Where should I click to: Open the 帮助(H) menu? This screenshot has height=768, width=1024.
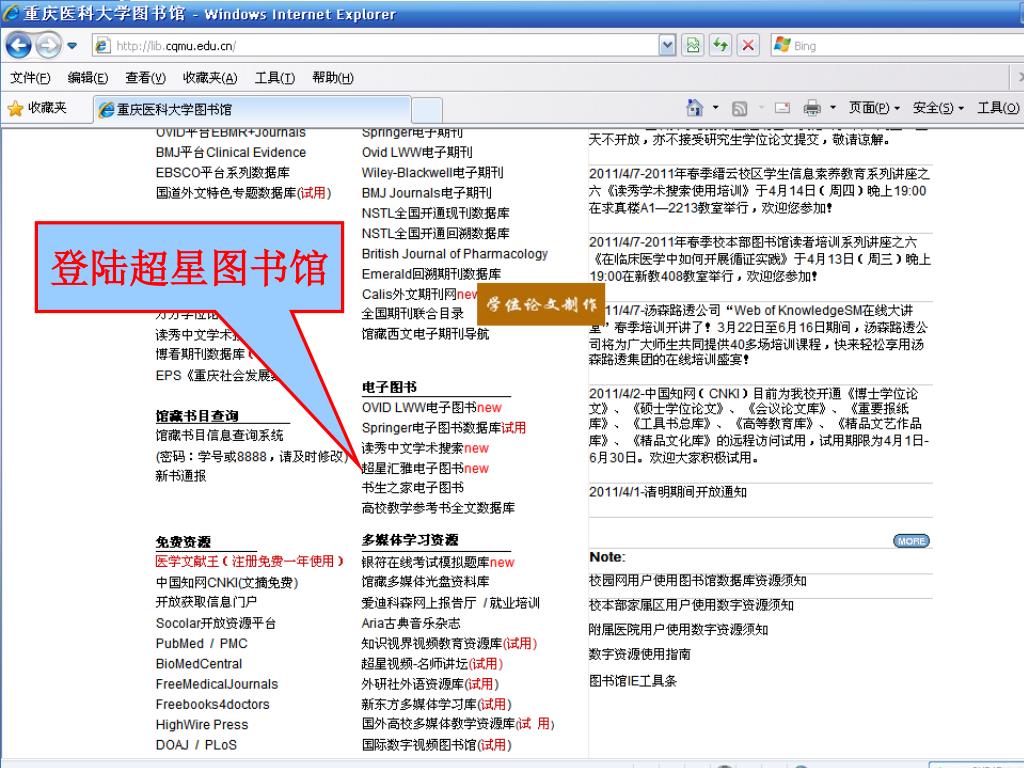332,78
